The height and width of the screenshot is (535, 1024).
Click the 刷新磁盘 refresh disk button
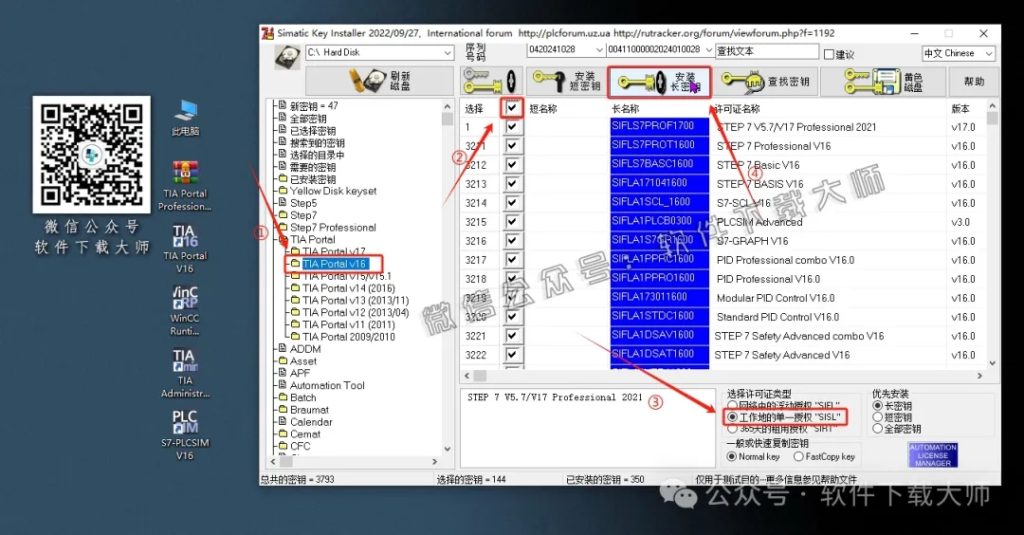pyautogui.click(x=379, y=81)
